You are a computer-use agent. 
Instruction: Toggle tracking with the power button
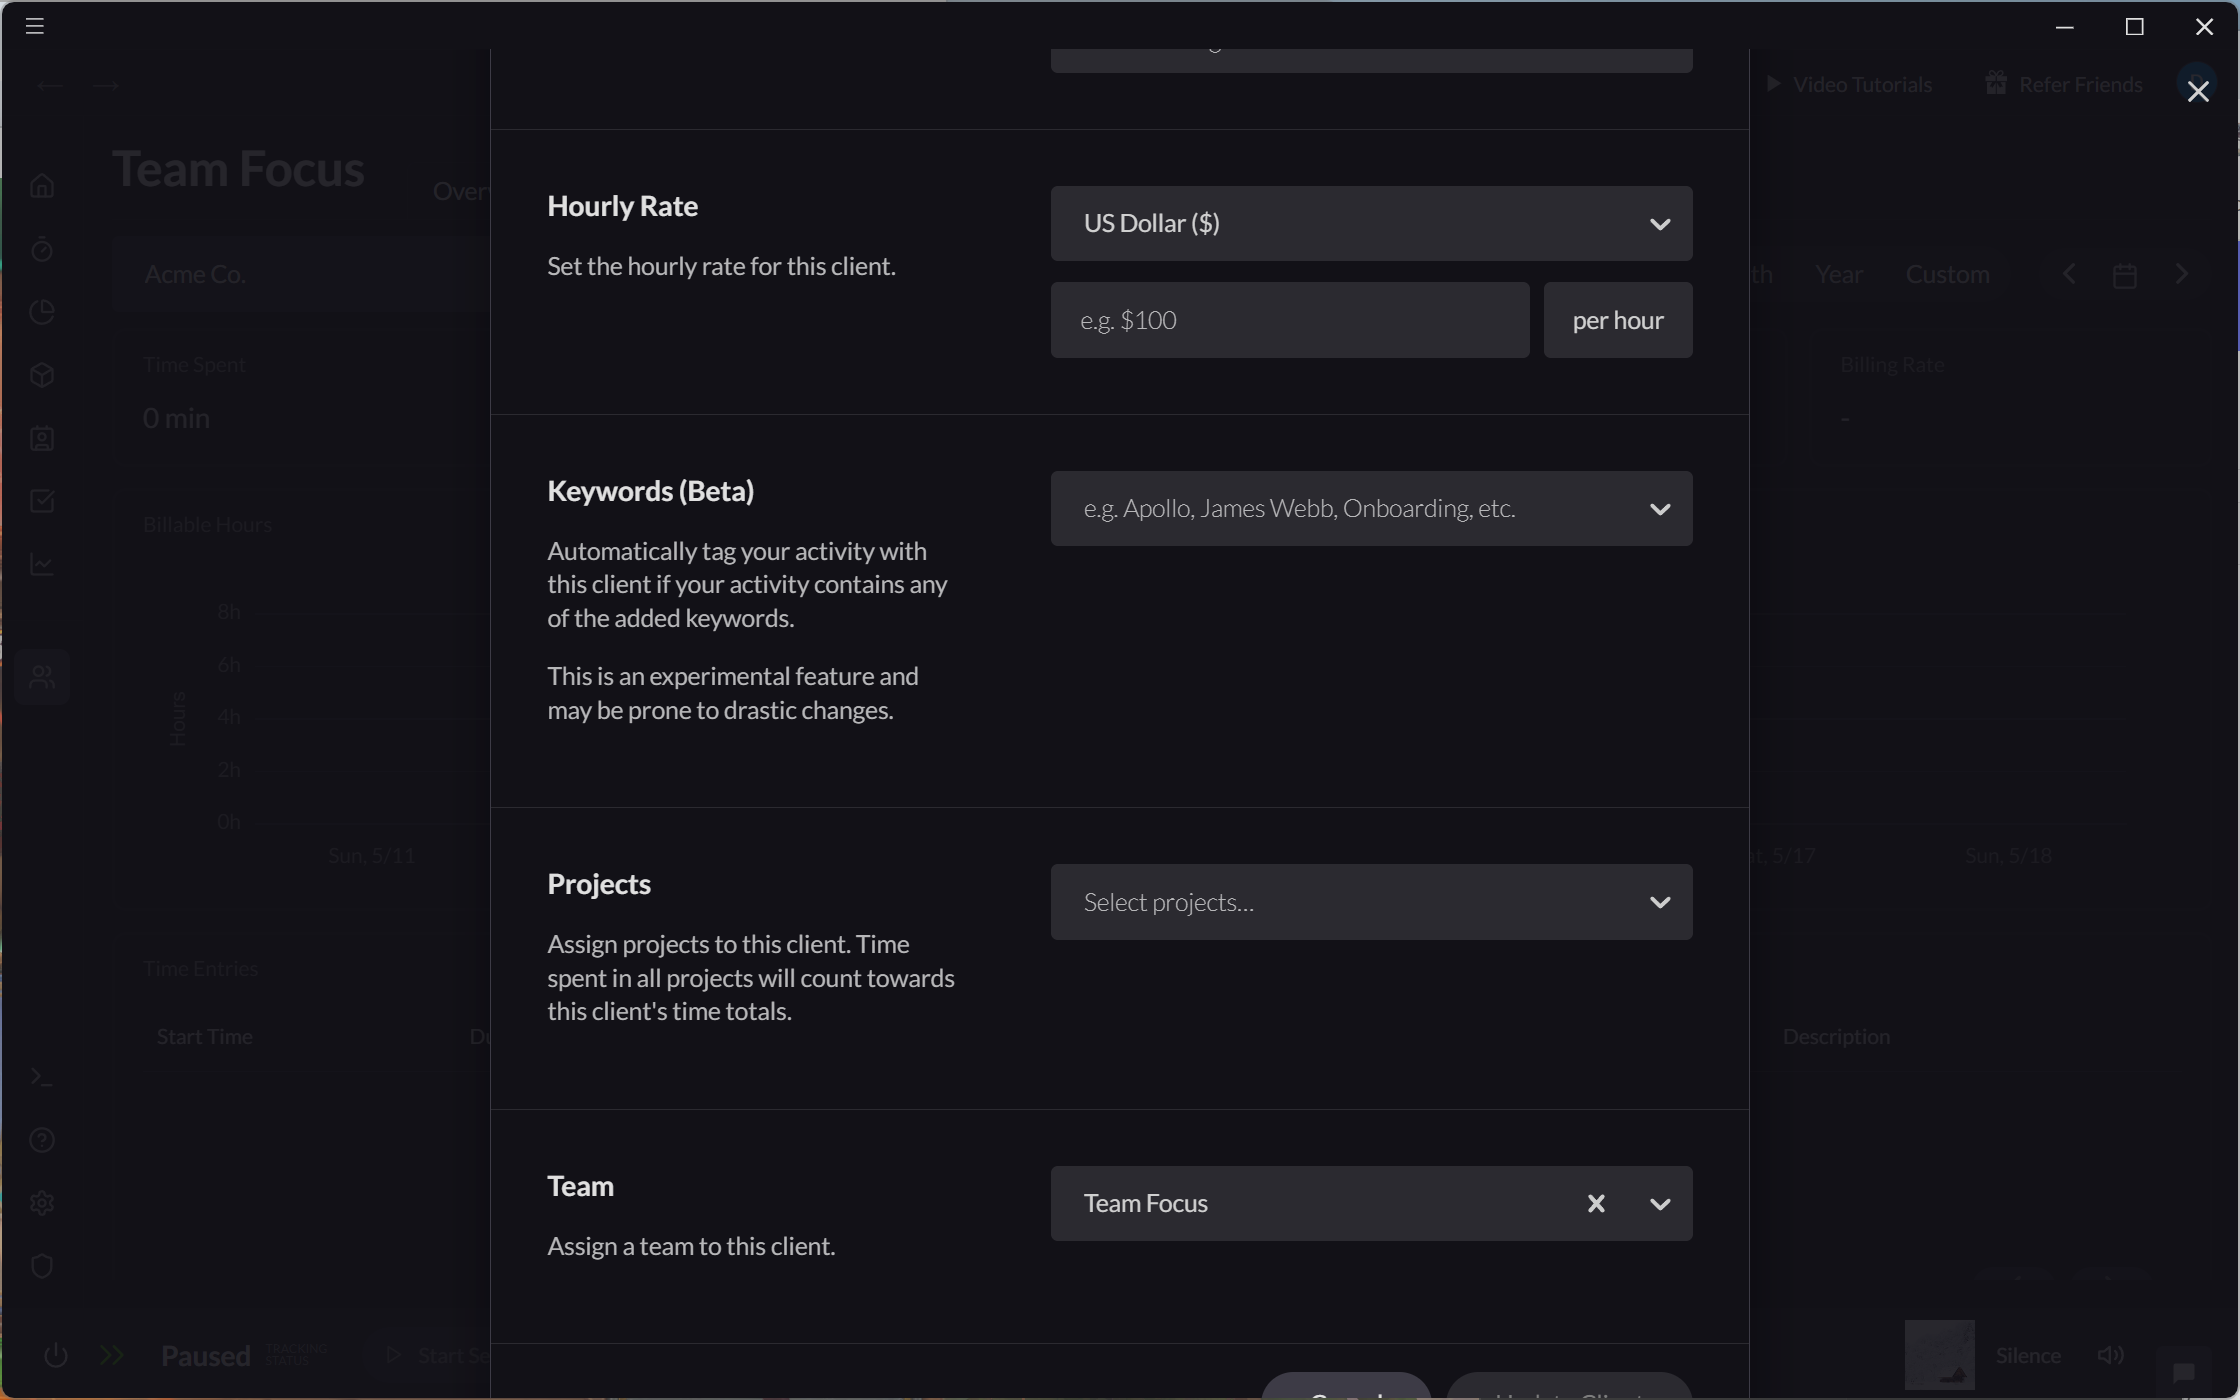(x=56, y=1355)
